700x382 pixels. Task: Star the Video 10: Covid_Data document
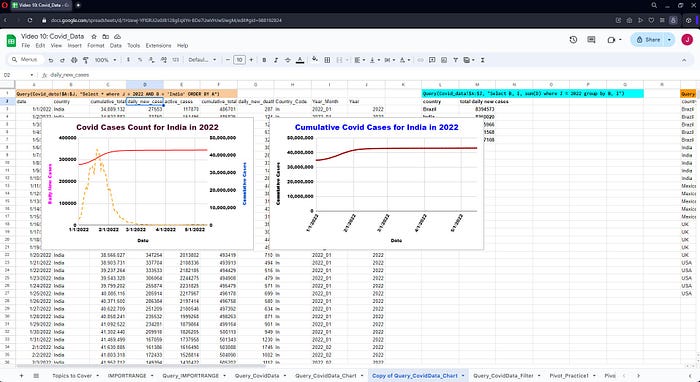[94, 37]
